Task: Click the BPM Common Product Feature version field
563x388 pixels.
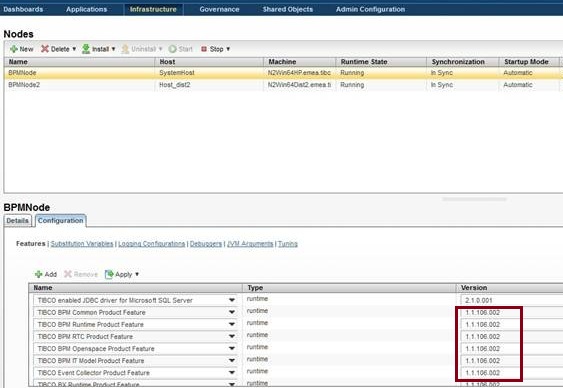Action: coord(512,312)
